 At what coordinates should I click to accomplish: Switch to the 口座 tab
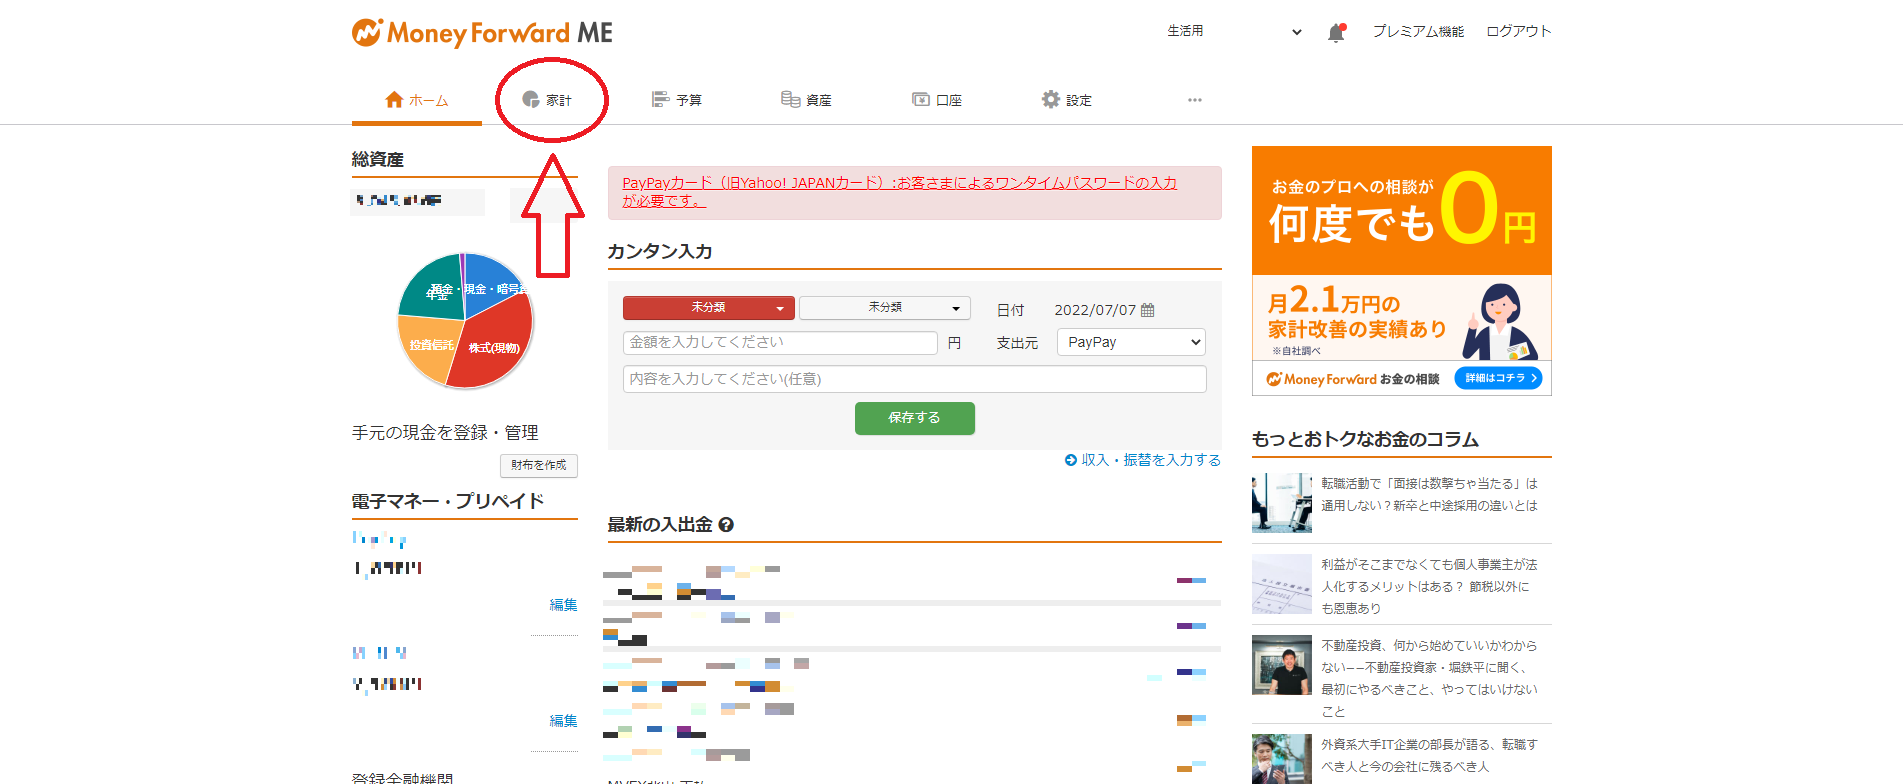click(x=937, y=100)
